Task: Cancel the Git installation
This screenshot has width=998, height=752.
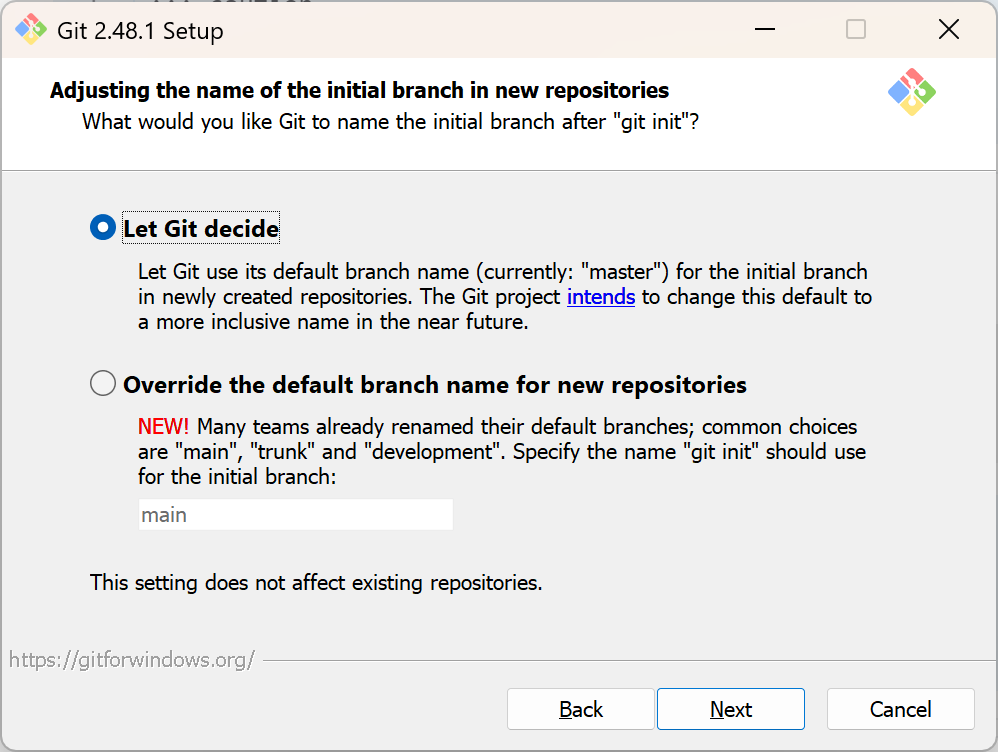Action: (x=900, y=709)
